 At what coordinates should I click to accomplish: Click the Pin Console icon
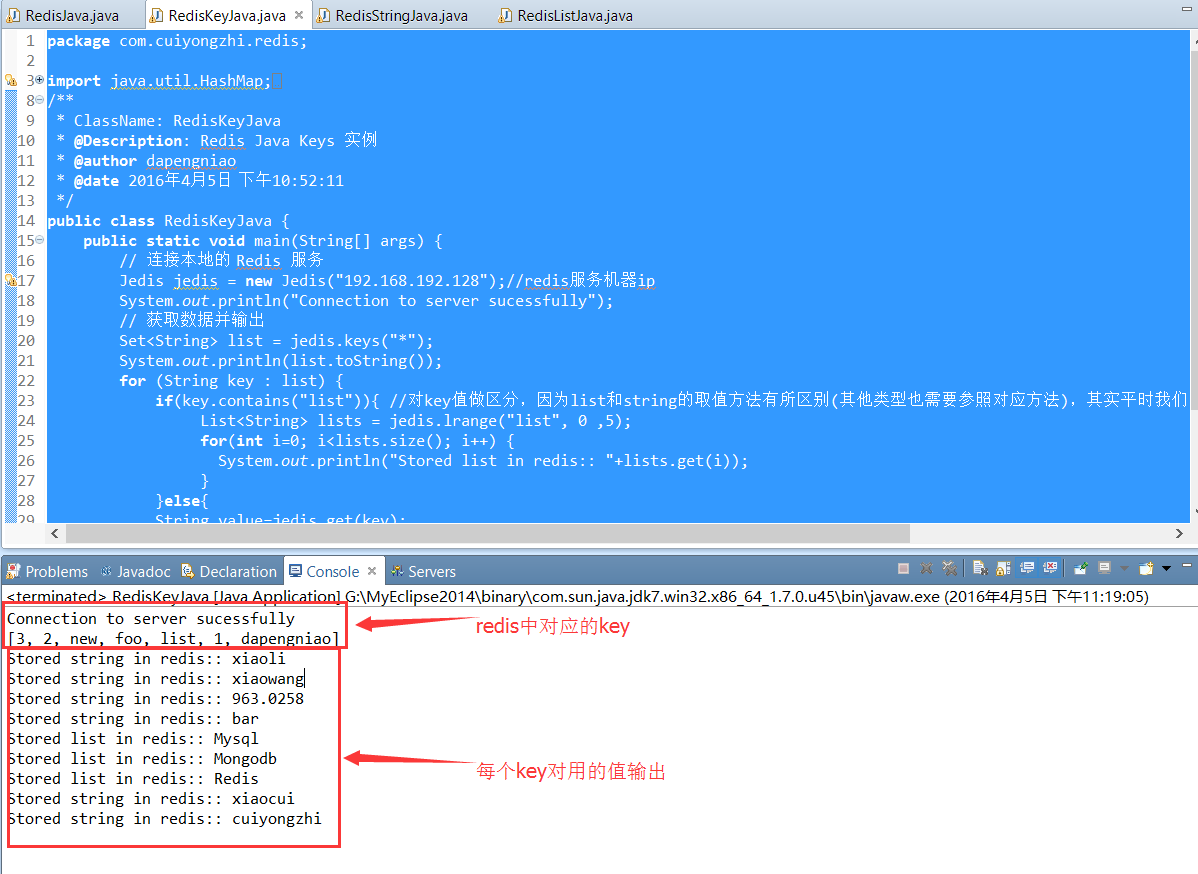click(1081, 568)
